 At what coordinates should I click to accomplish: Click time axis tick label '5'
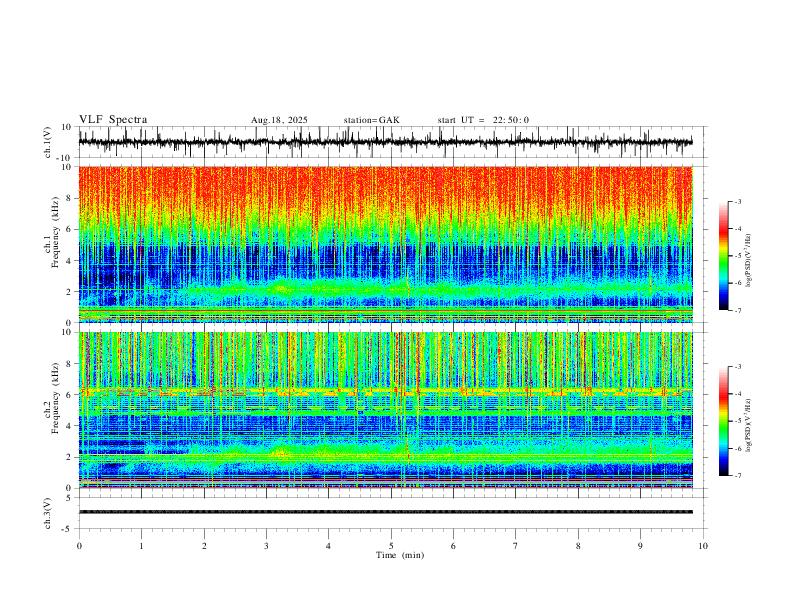[x=391, y=546]
